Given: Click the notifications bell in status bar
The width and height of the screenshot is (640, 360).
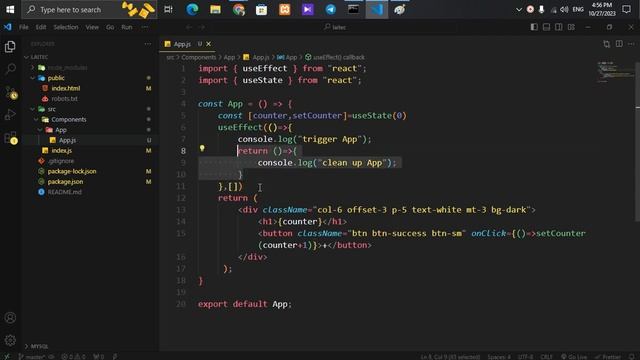Looking at the screenshot, I should point(631,357).
